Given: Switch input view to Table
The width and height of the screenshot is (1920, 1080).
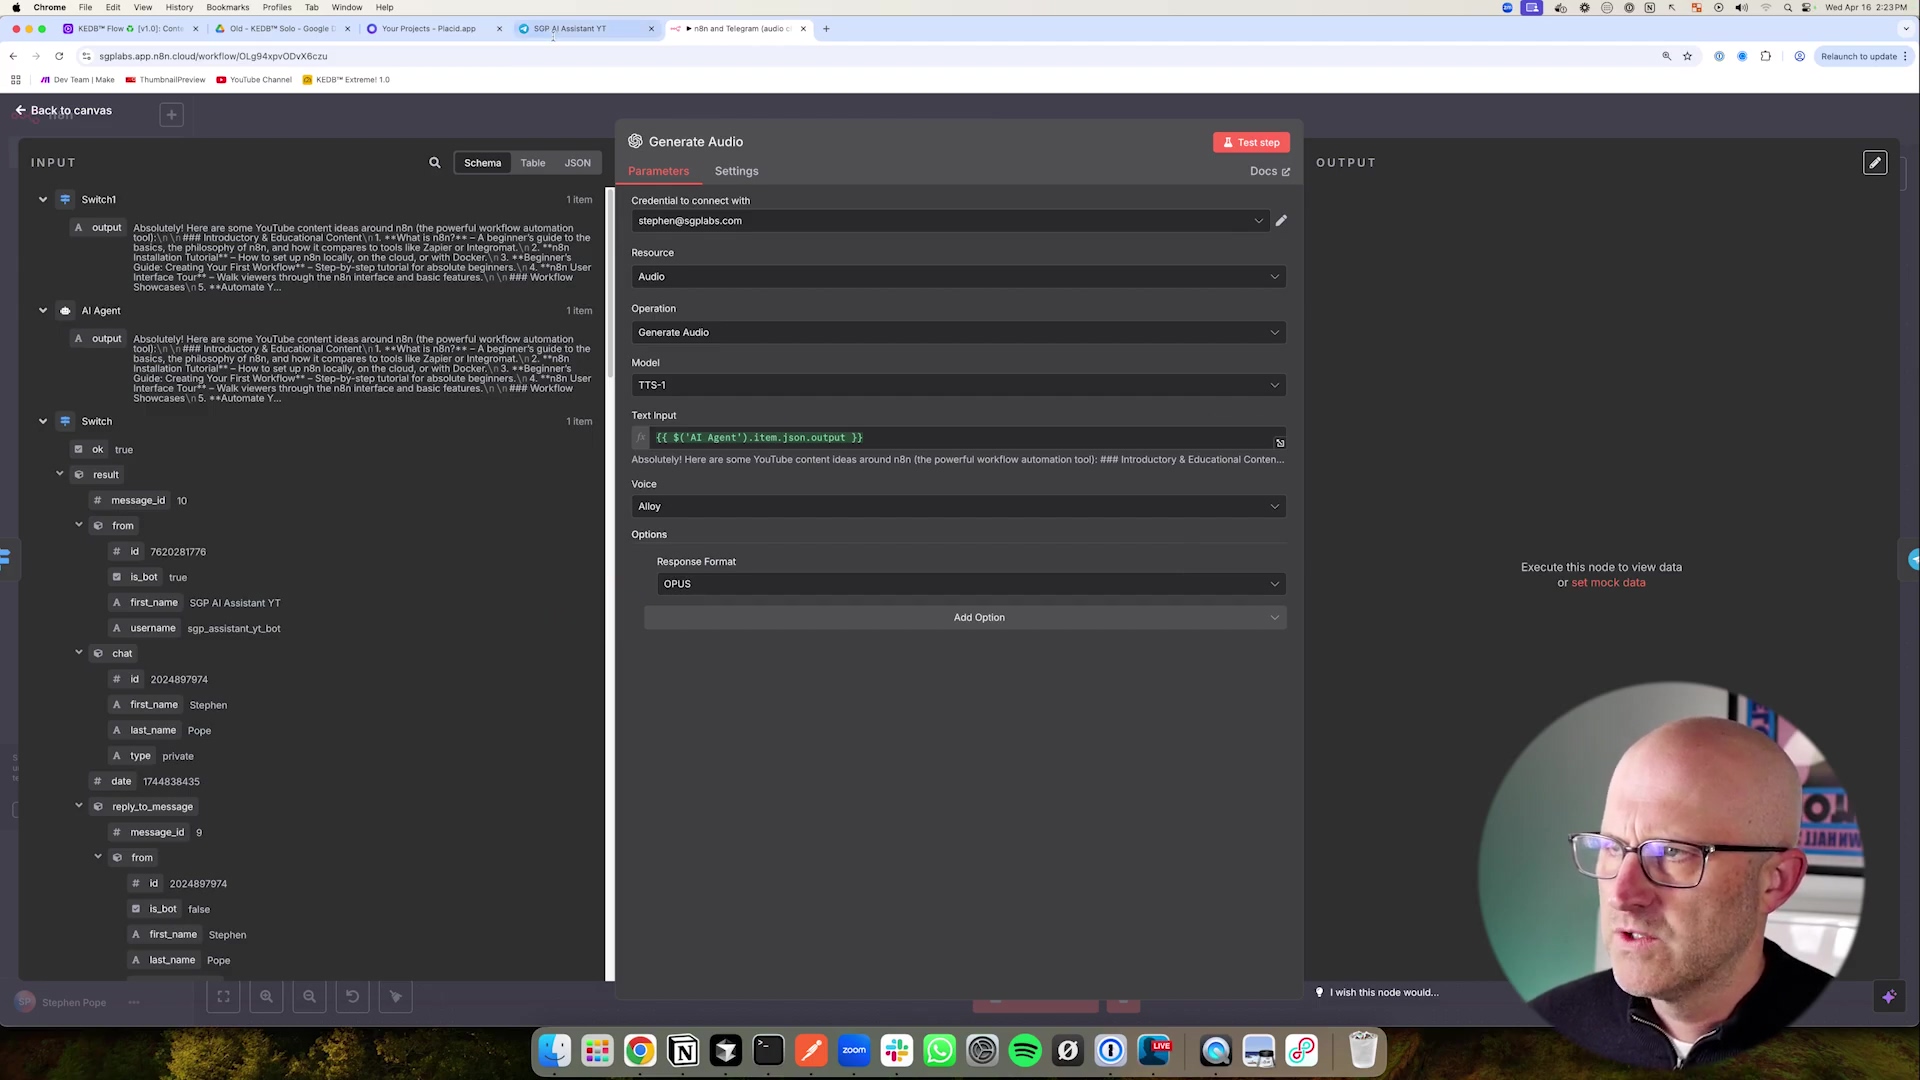Looking at the screenshot, I should tap(532, 163).
